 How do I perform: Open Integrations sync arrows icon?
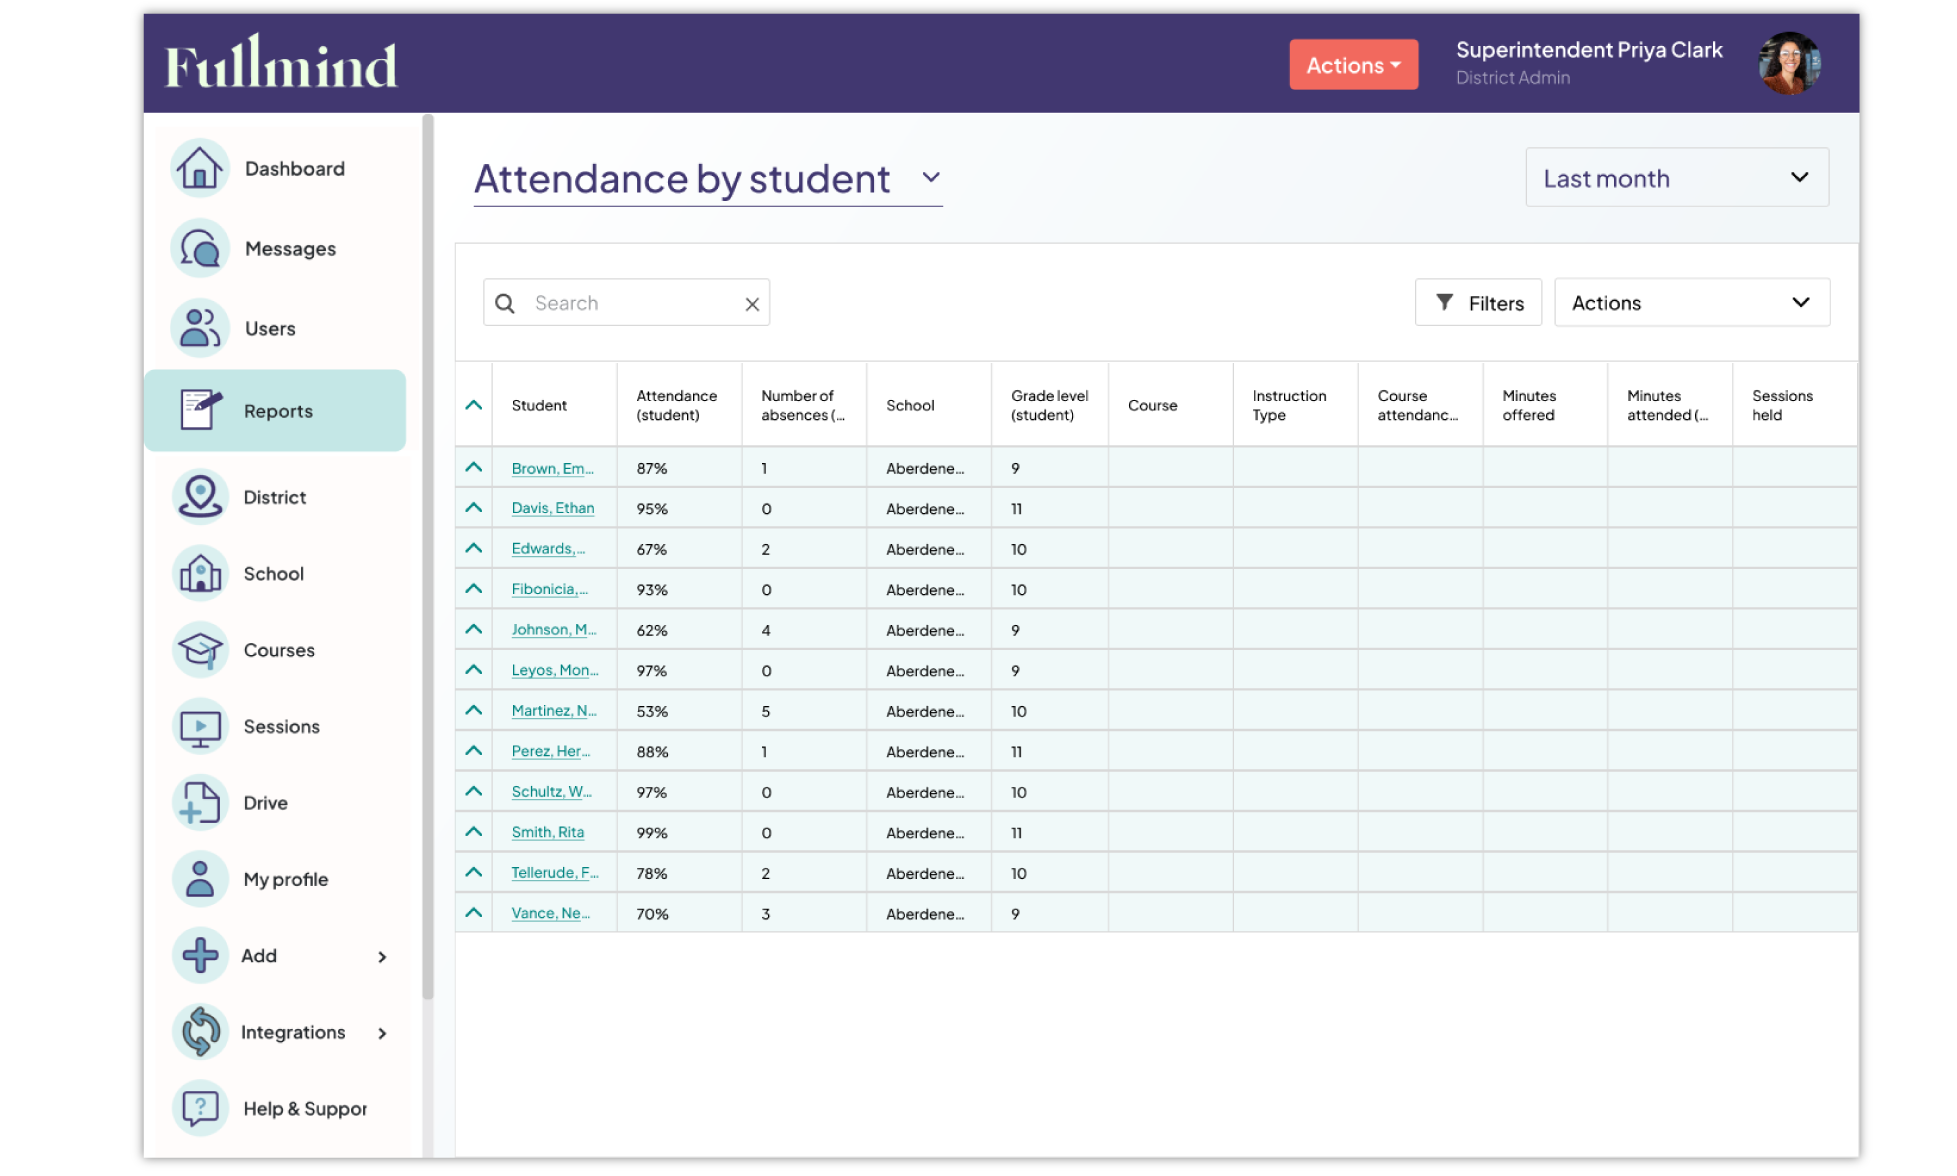pyautogui.click(x=200, y=1032)
